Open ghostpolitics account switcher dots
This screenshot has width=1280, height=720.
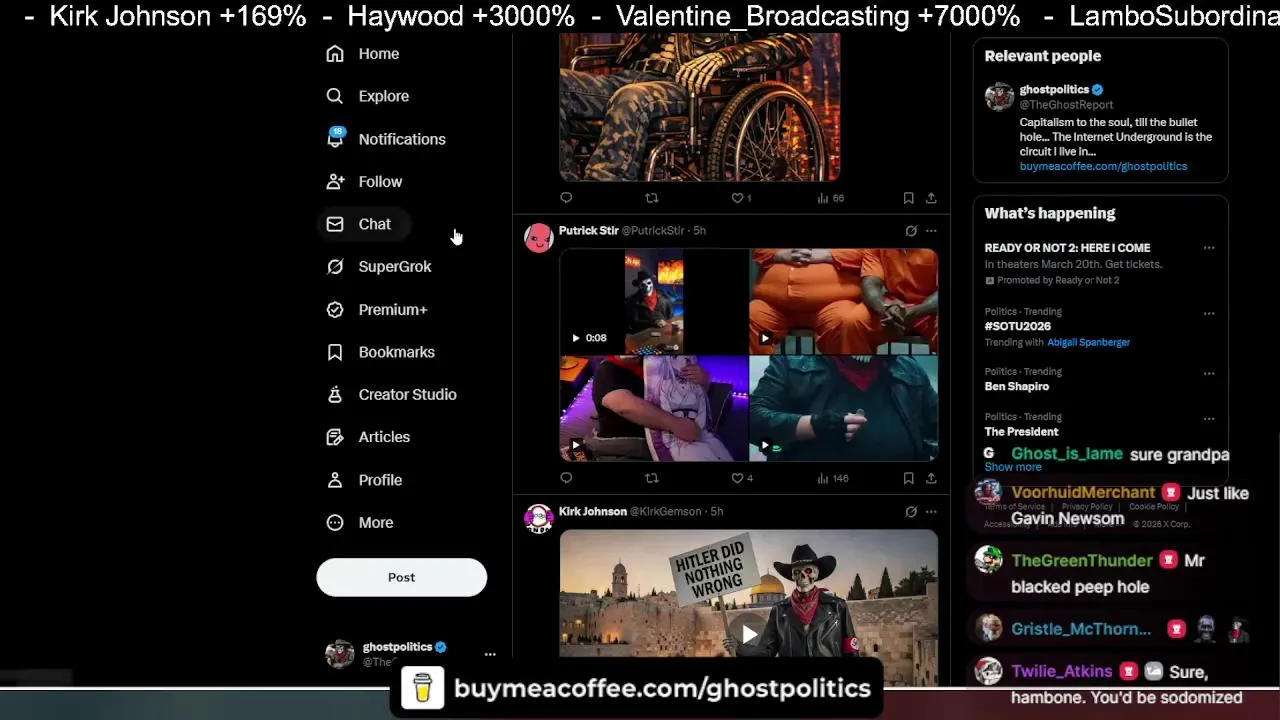[x=490, y=654]
